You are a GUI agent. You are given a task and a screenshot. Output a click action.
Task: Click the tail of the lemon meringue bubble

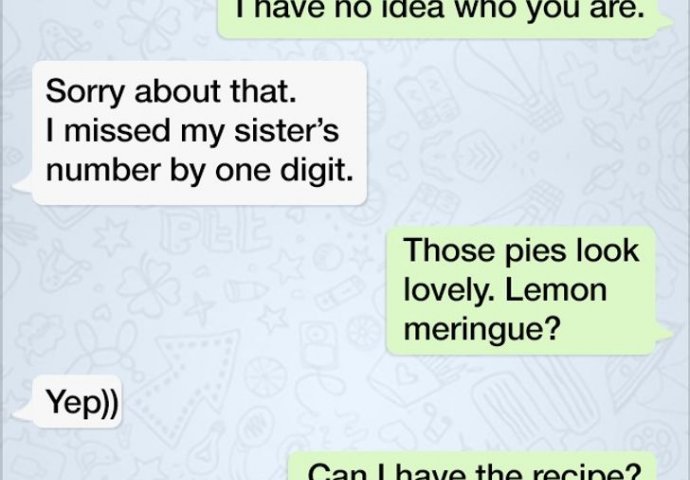coord(664,333)
